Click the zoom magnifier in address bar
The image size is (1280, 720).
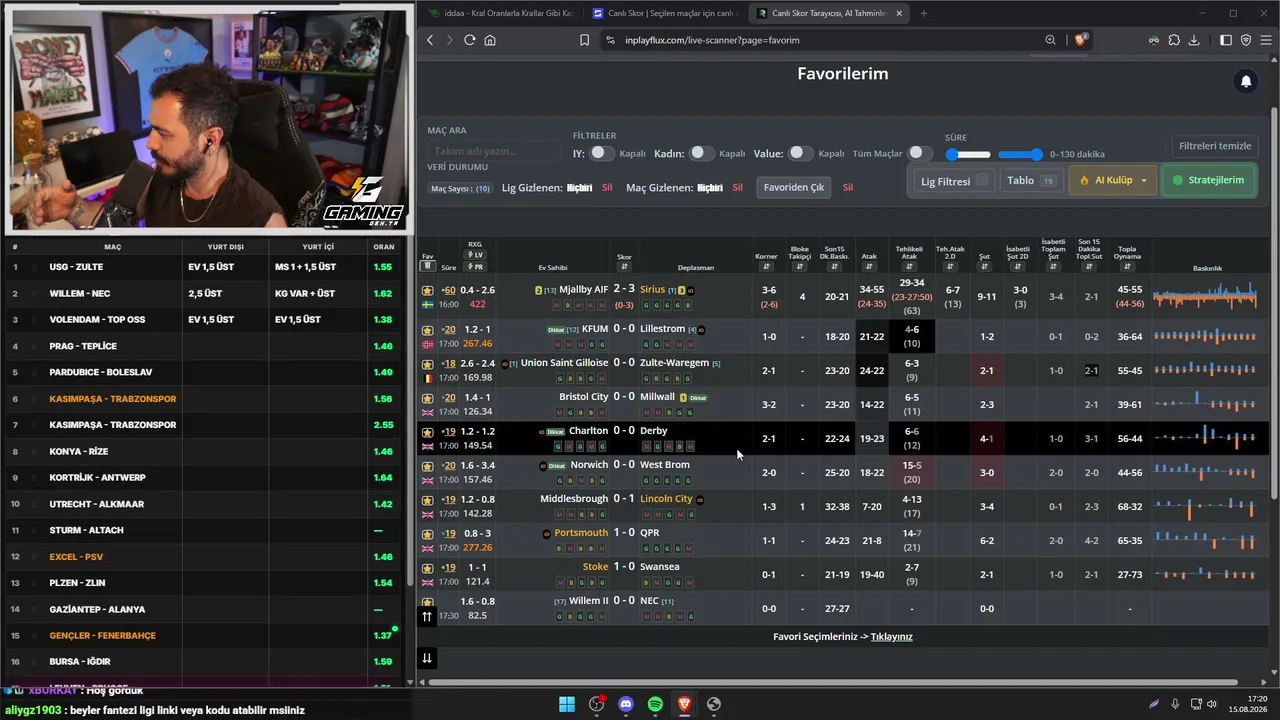point(1050,40)
